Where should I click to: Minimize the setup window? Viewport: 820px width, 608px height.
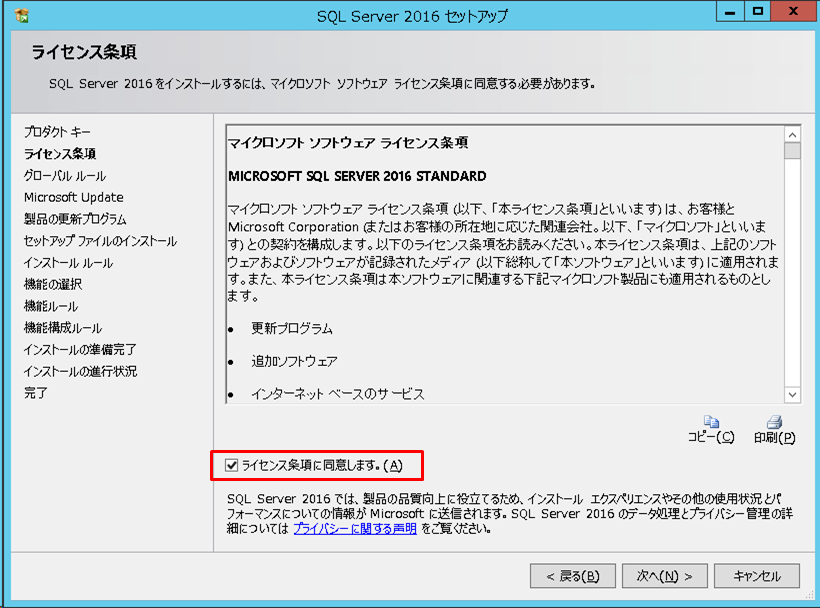click(730, 11)
